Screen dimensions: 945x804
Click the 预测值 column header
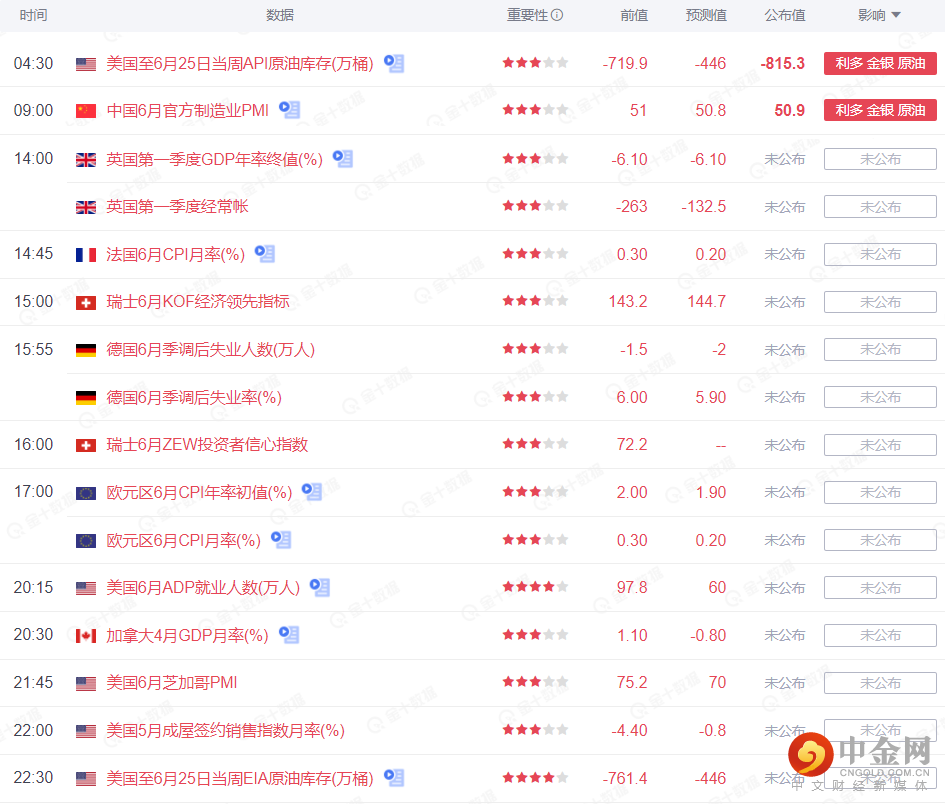[706, 15]
